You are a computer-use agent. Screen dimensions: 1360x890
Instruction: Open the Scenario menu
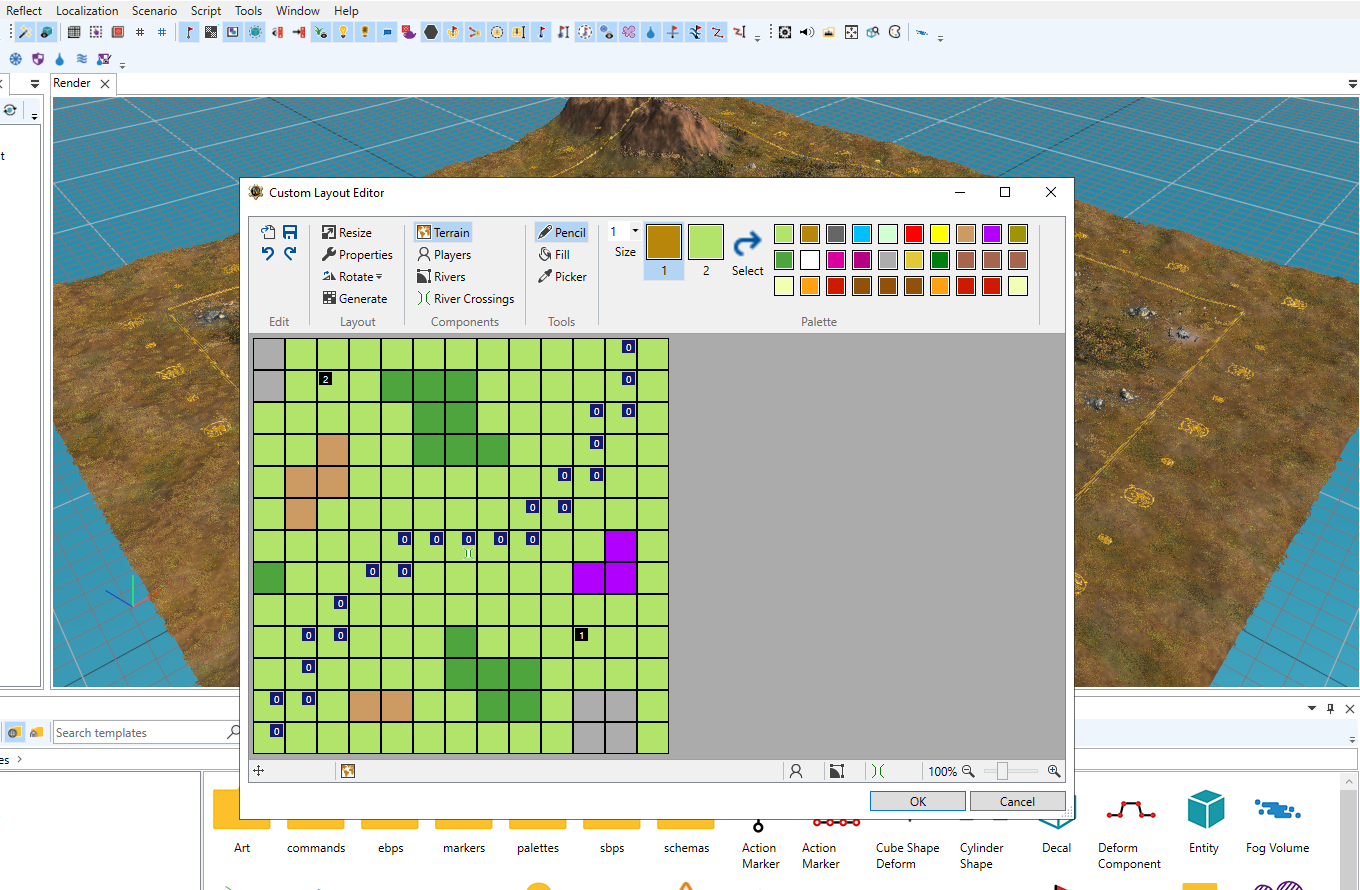click(154, 11)
